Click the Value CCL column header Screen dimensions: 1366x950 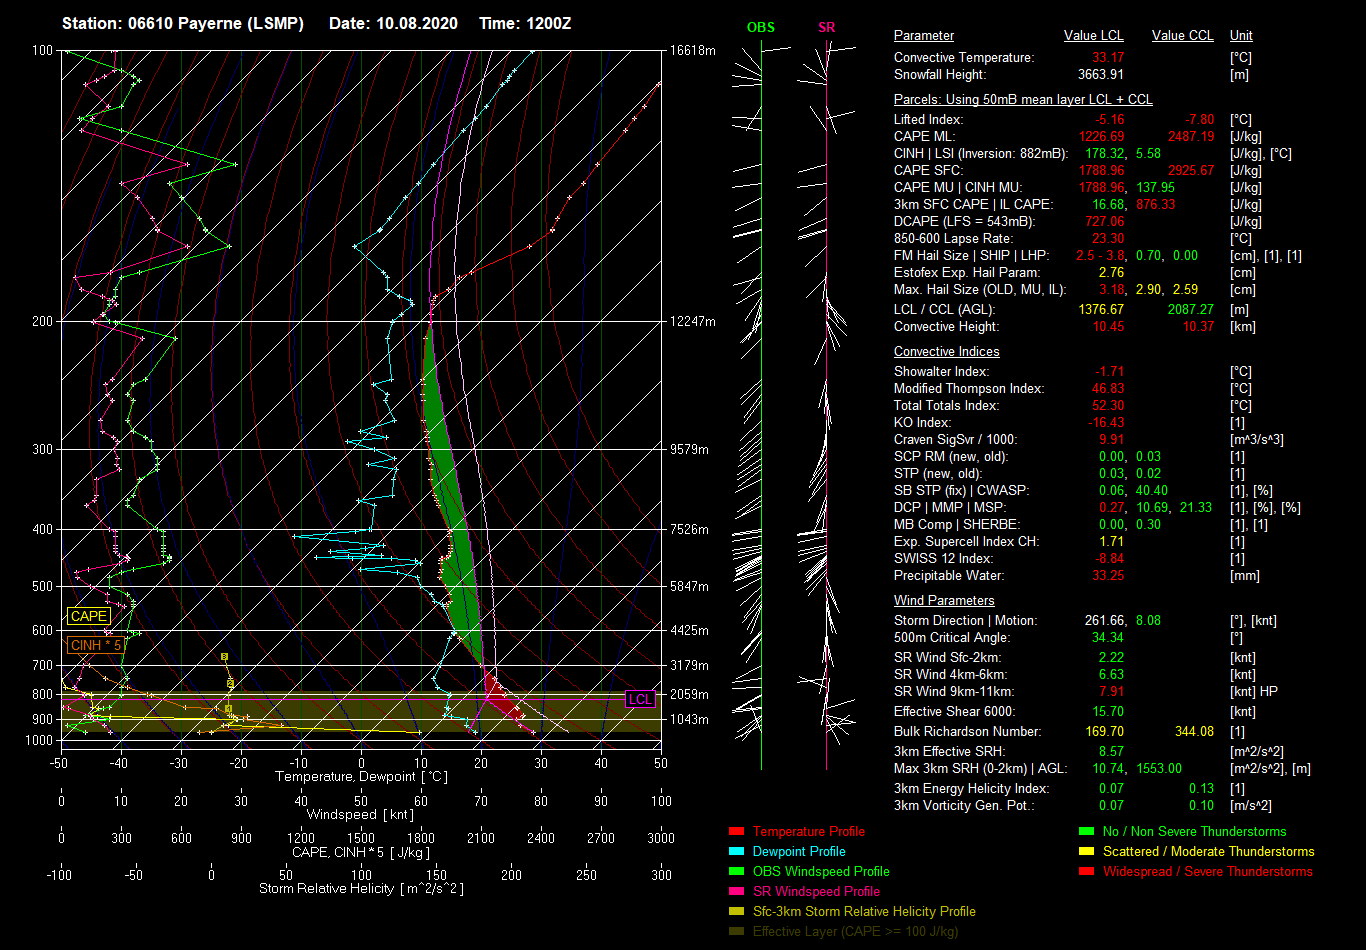[x=1182, y=36]
